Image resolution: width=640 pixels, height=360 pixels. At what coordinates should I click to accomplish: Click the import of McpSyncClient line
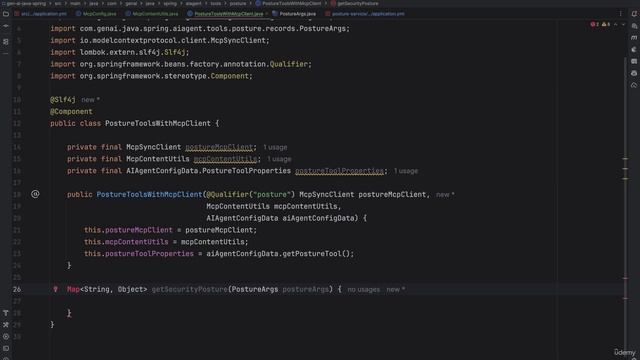(160, 40)
